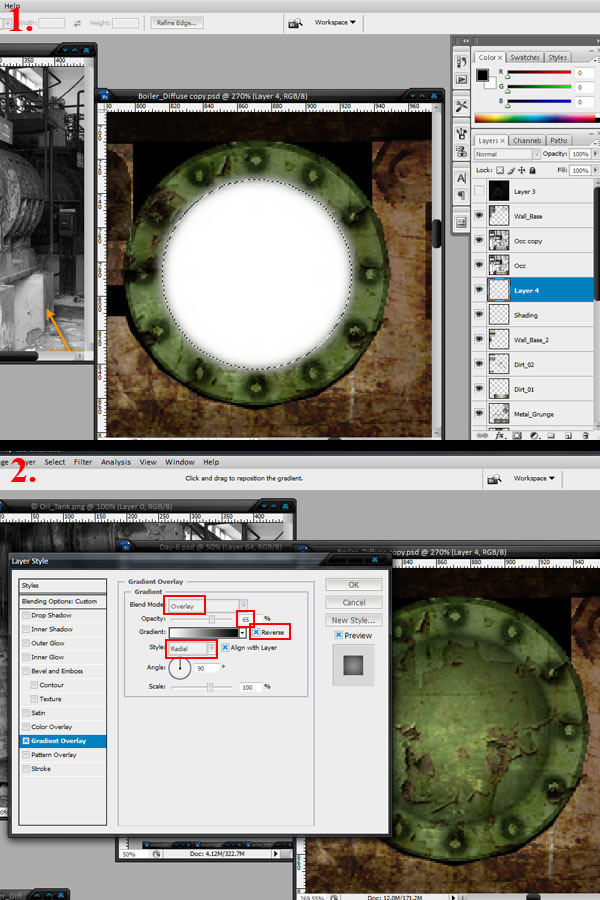Viewport: 600px width, 900px height.
Task: Click the create new layer icon
Action: pos(568,436)
